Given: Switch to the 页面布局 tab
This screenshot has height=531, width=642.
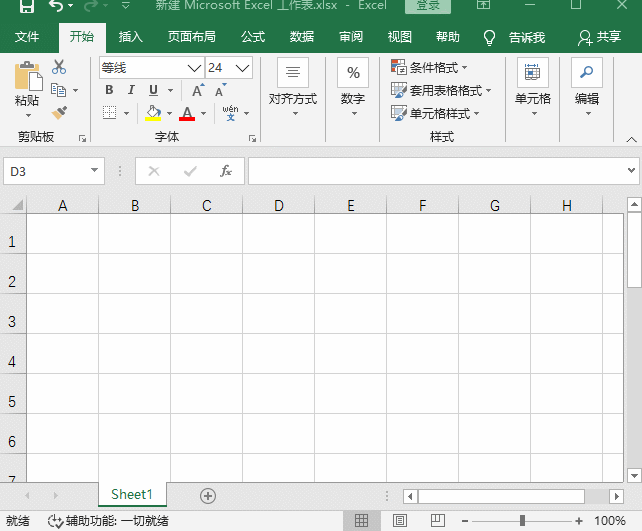Looking at the screenshot, I should coord(192,37).
